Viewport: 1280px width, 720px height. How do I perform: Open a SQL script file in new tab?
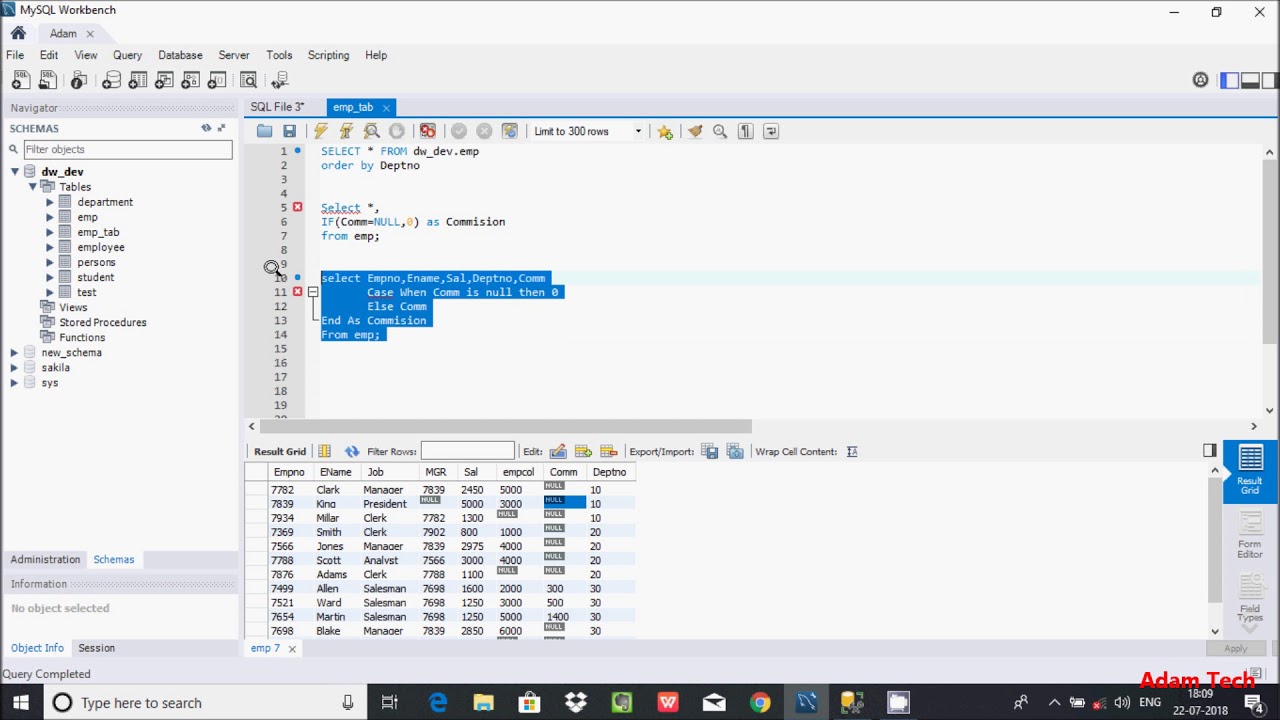pos(47,80)
